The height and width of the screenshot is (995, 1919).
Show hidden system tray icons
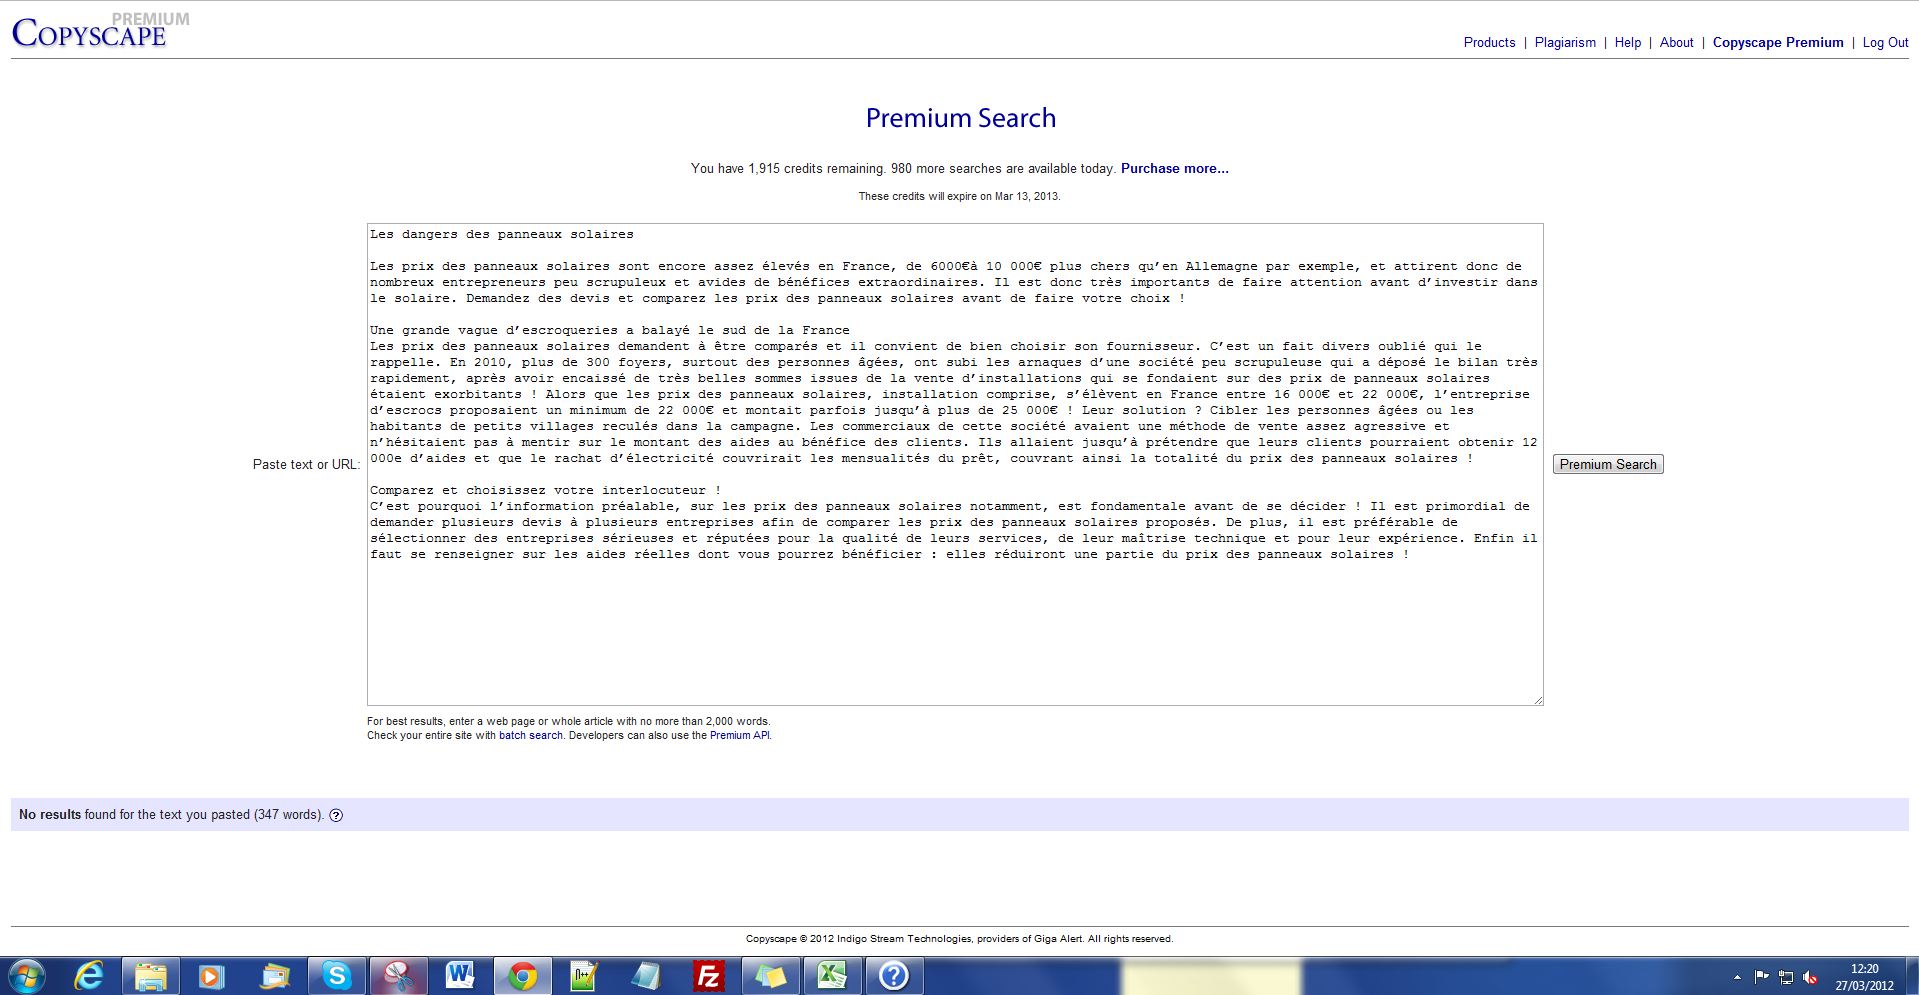coord(1737,977)
